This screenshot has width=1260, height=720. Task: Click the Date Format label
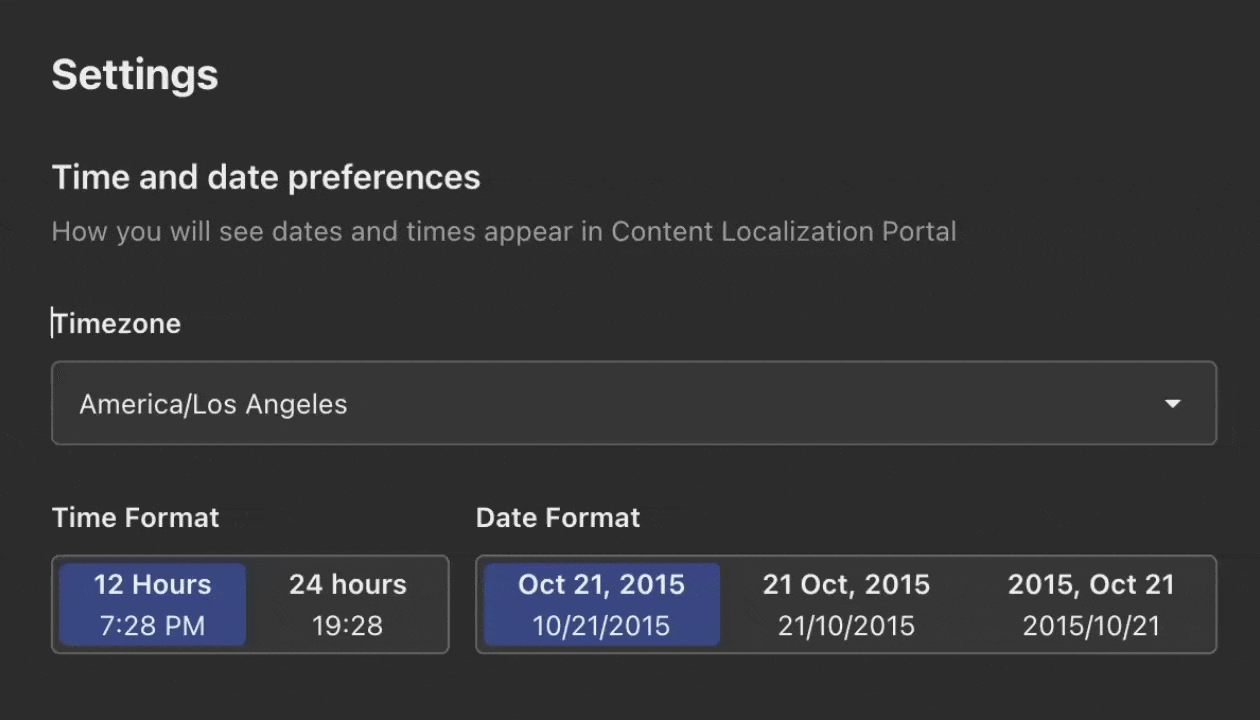coord(558,518)
